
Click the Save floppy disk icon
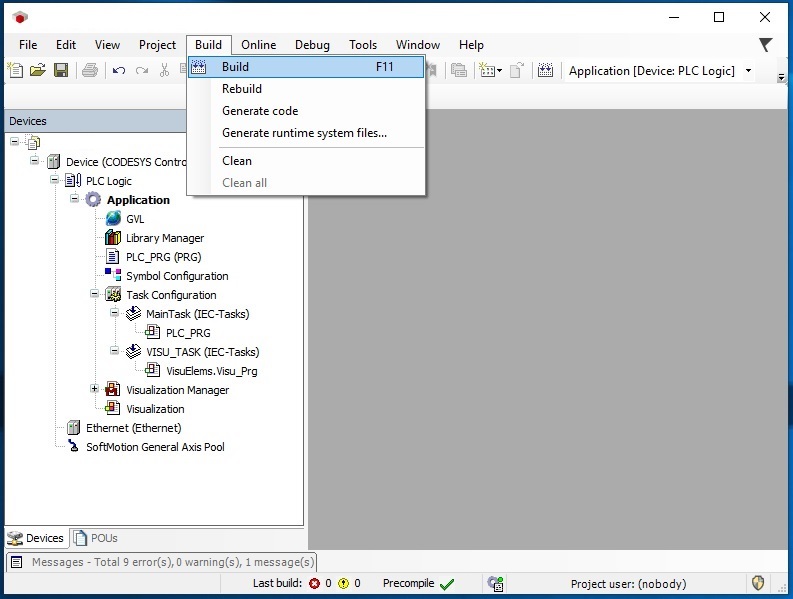coord(61,70)
